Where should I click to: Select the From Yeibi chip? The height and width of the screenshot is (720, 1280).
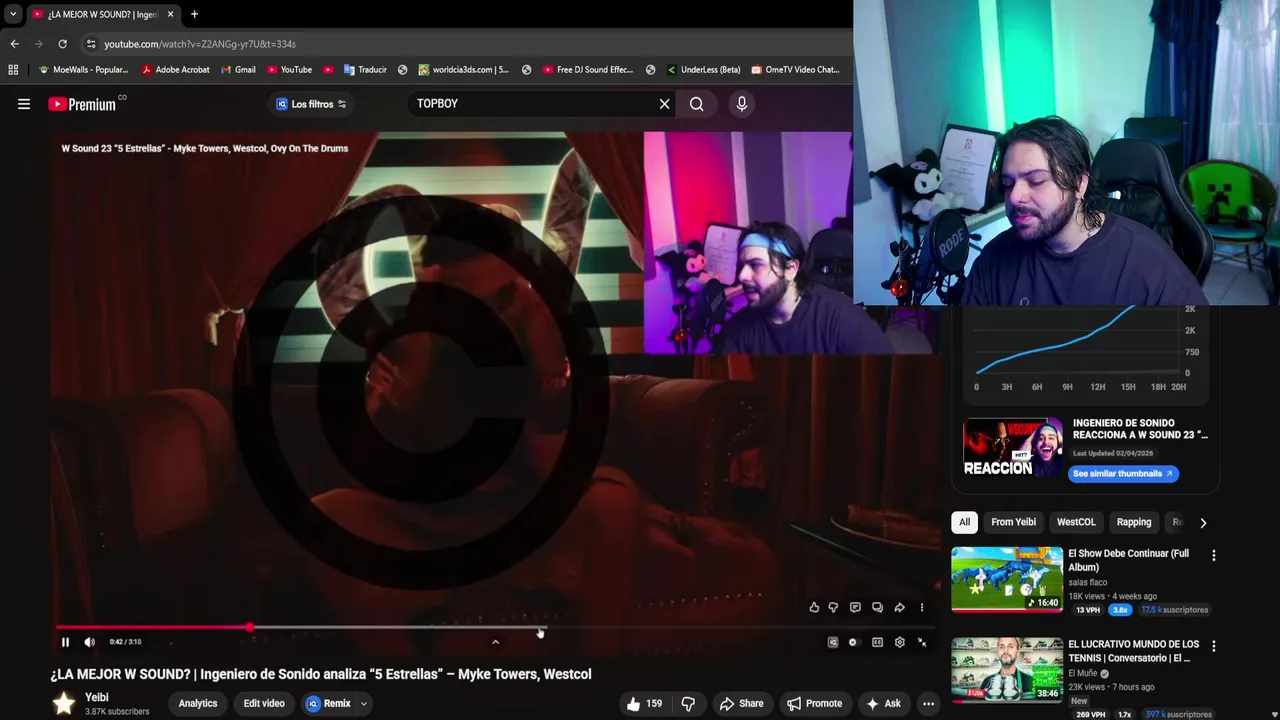click(1013, 522)
